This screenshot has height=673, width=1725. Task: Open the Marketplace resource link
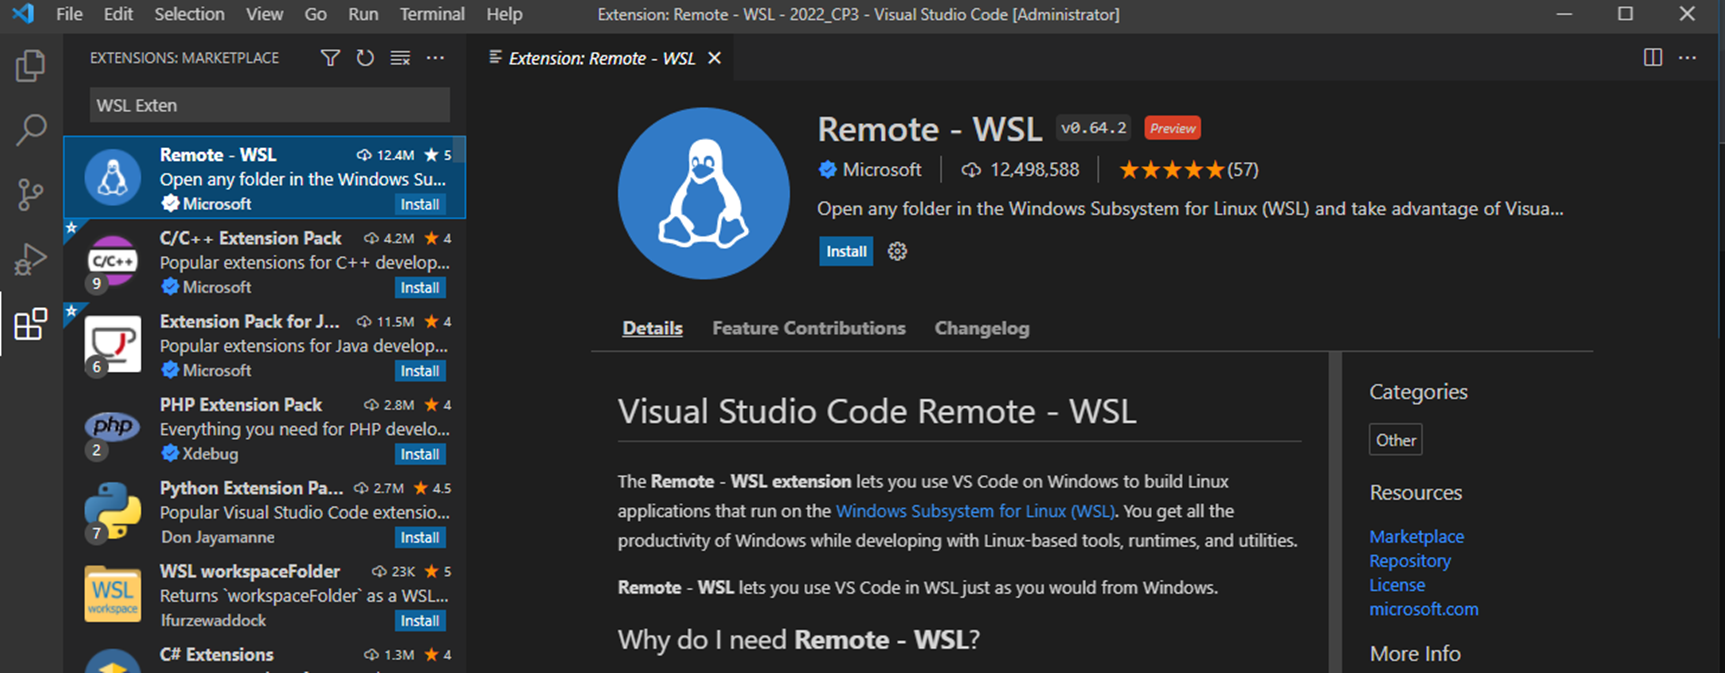point(1416,537)
